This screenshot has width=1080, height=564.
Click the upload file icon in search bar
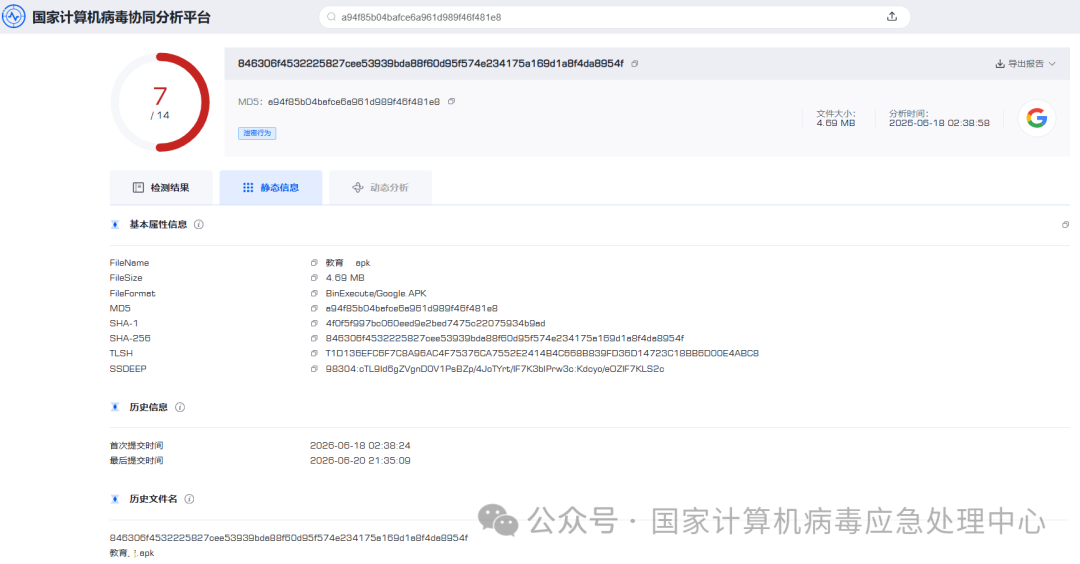point(891,17)
